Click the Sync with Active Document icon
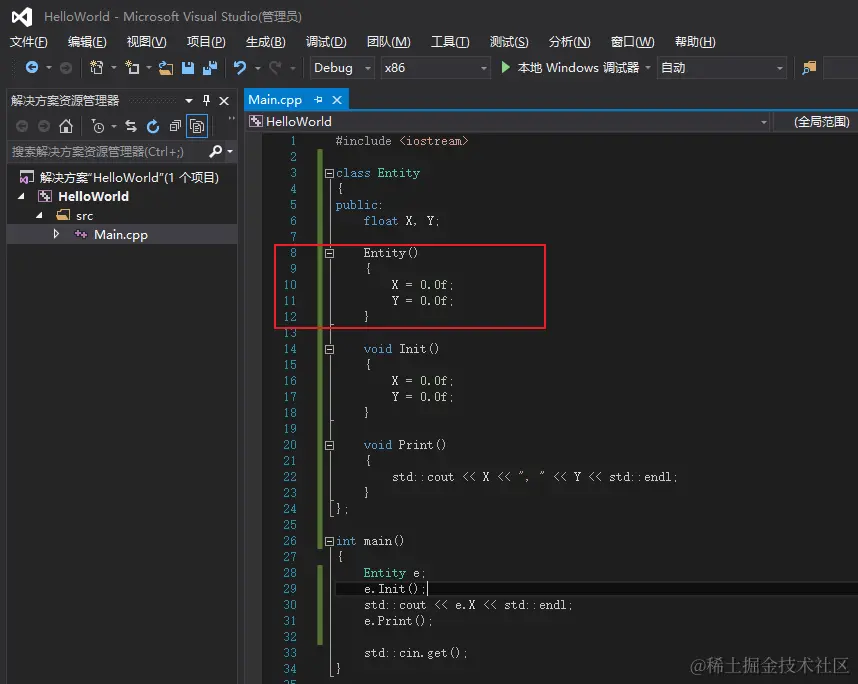The image size is (858, 684). pos(131,126)
